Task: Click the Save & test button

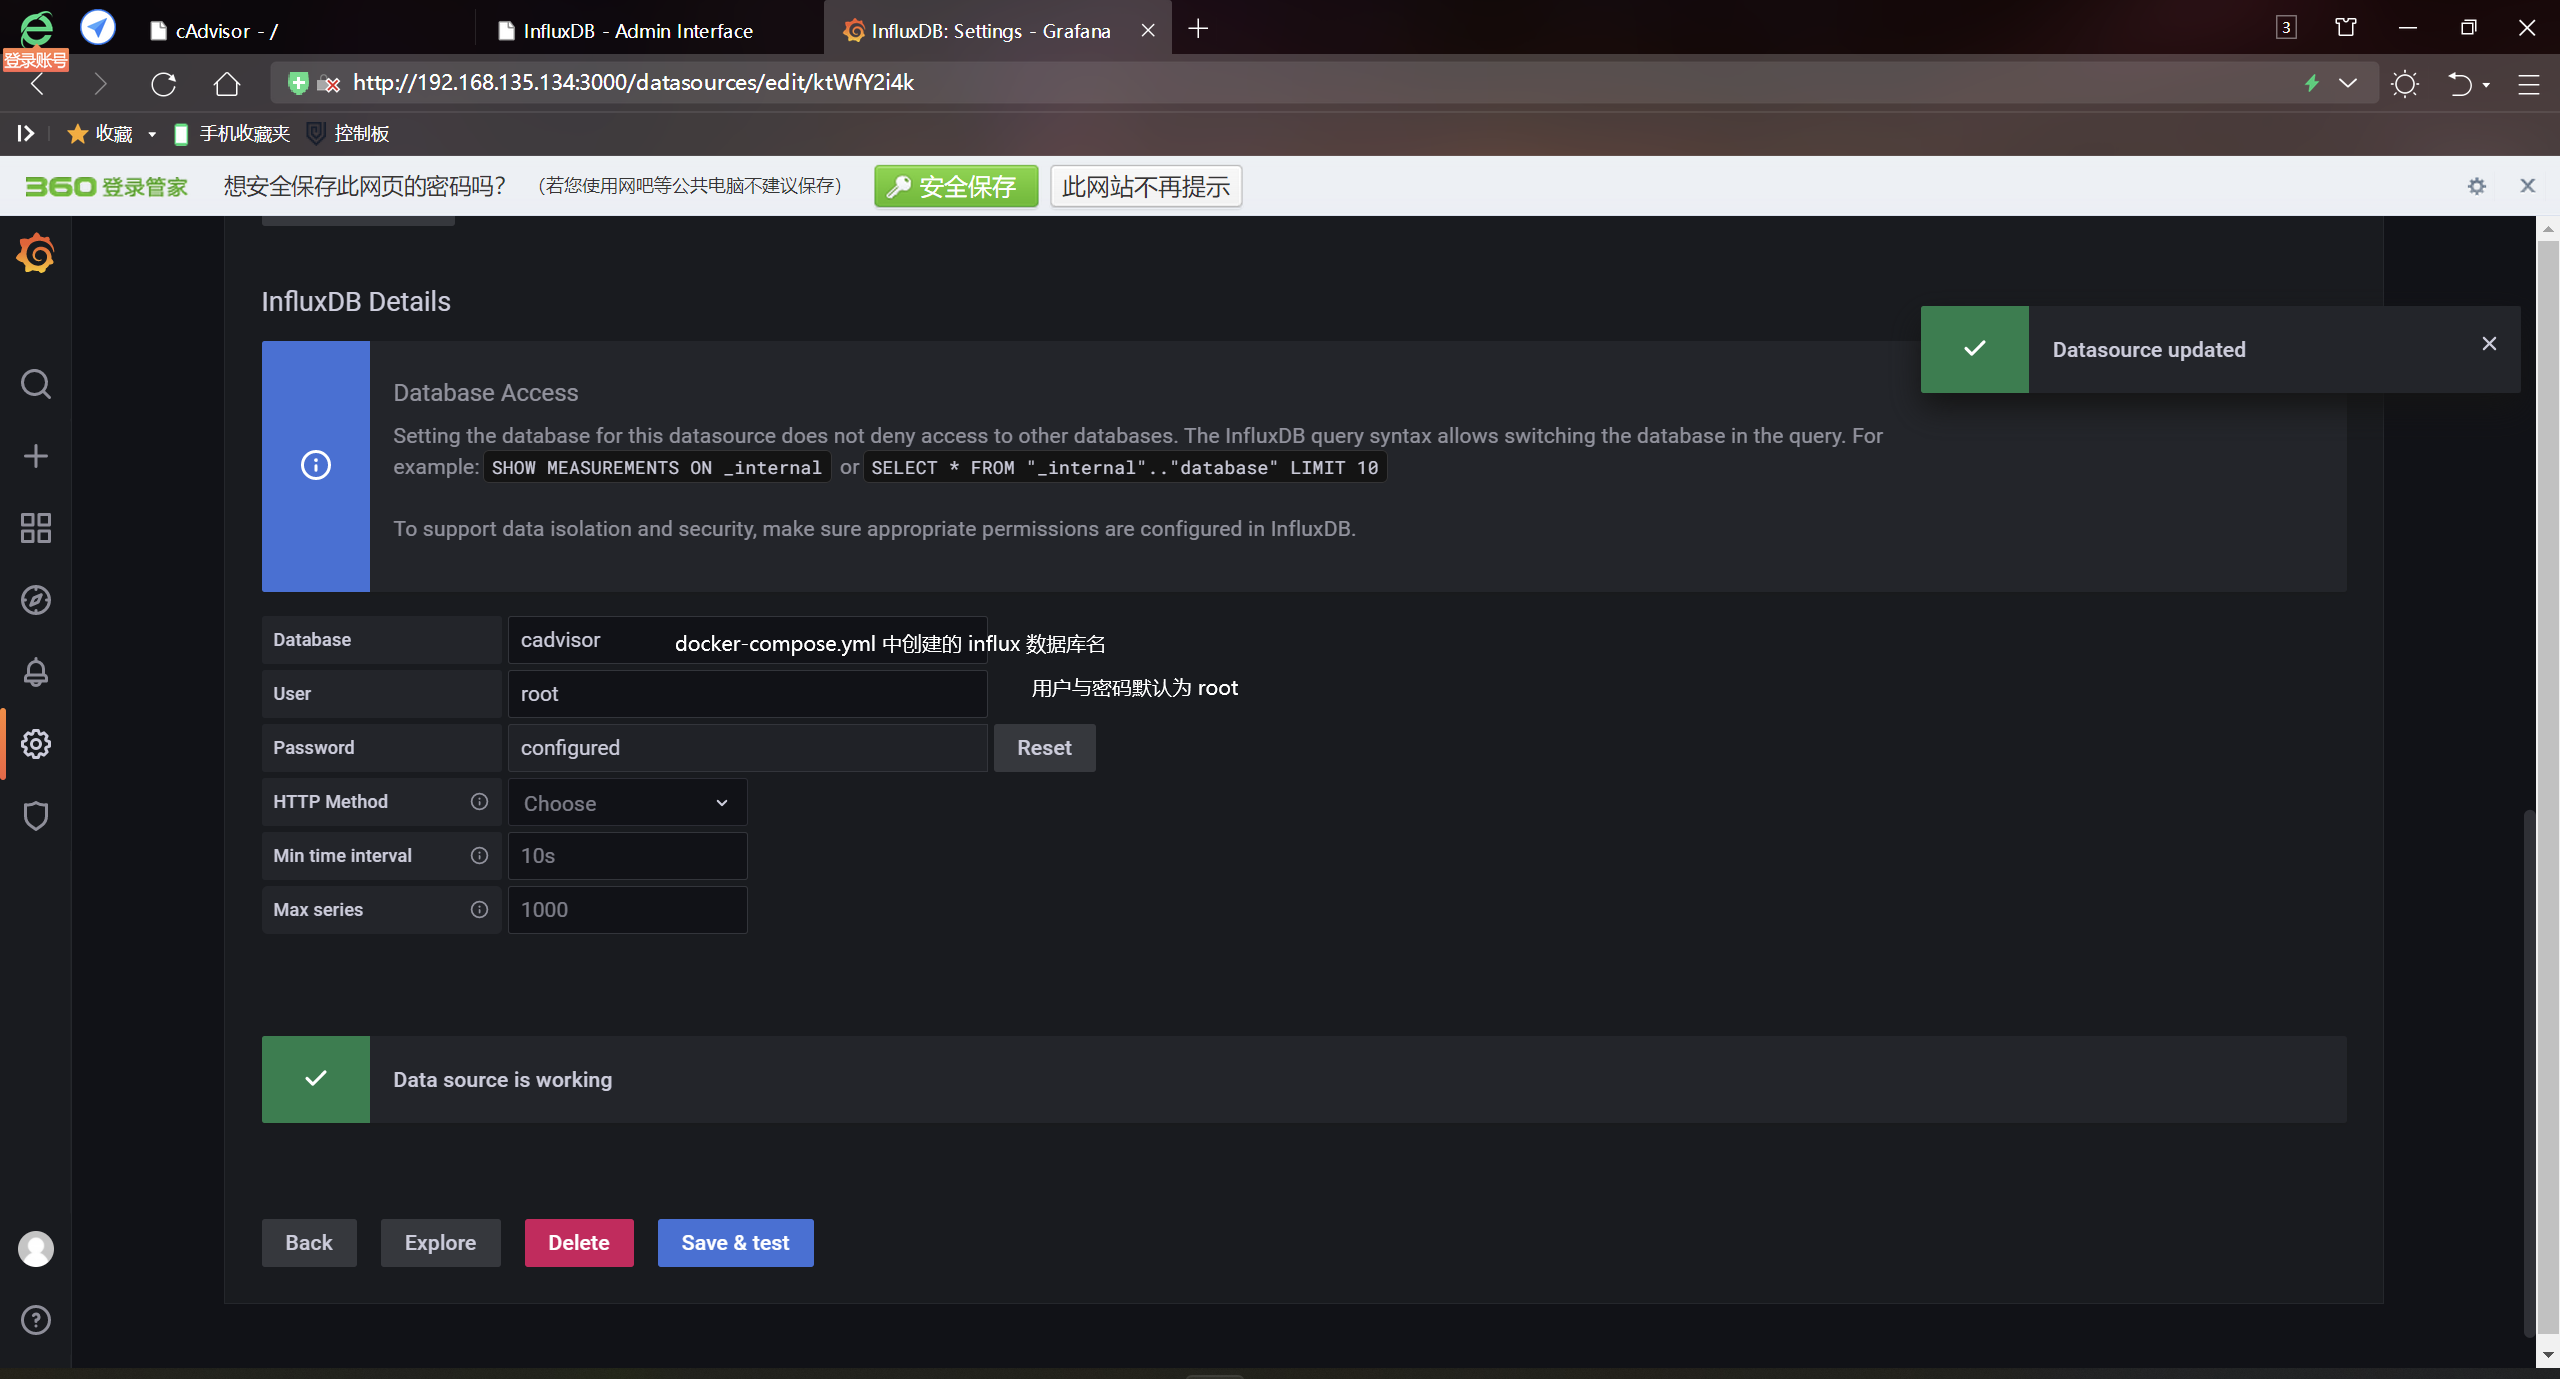Action: pyautogui.click(x=735, y=1243)
